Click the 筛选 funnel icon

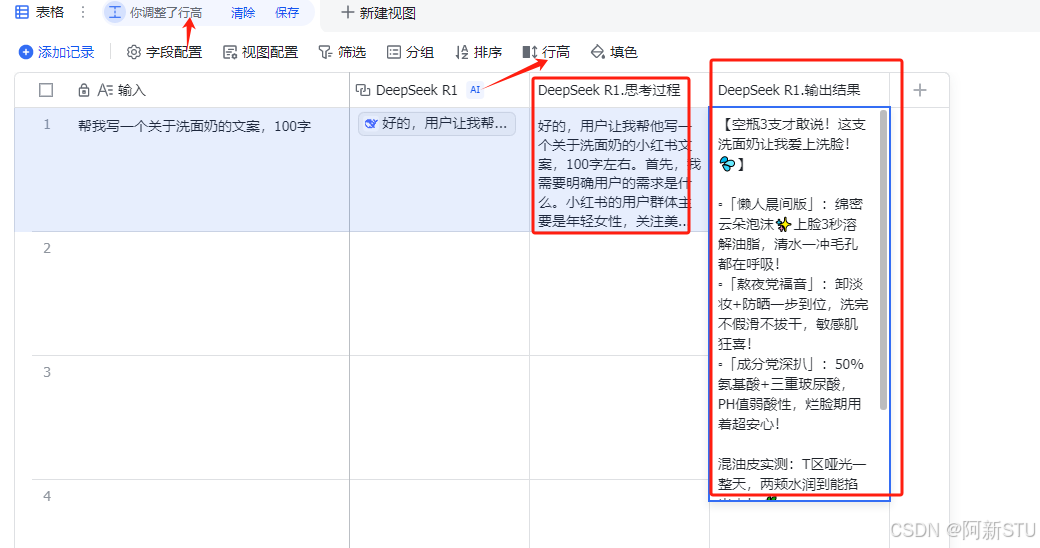(x=325, y=52)
